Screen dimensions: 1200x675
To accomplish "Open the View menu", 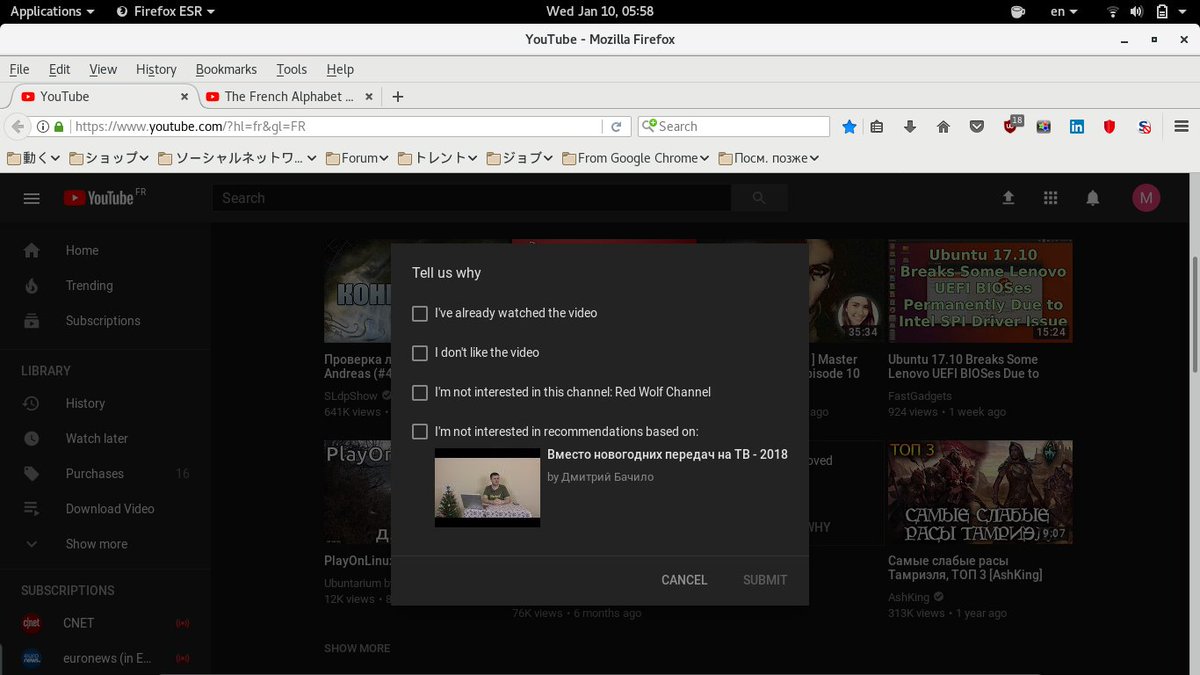I will [103, 69].
